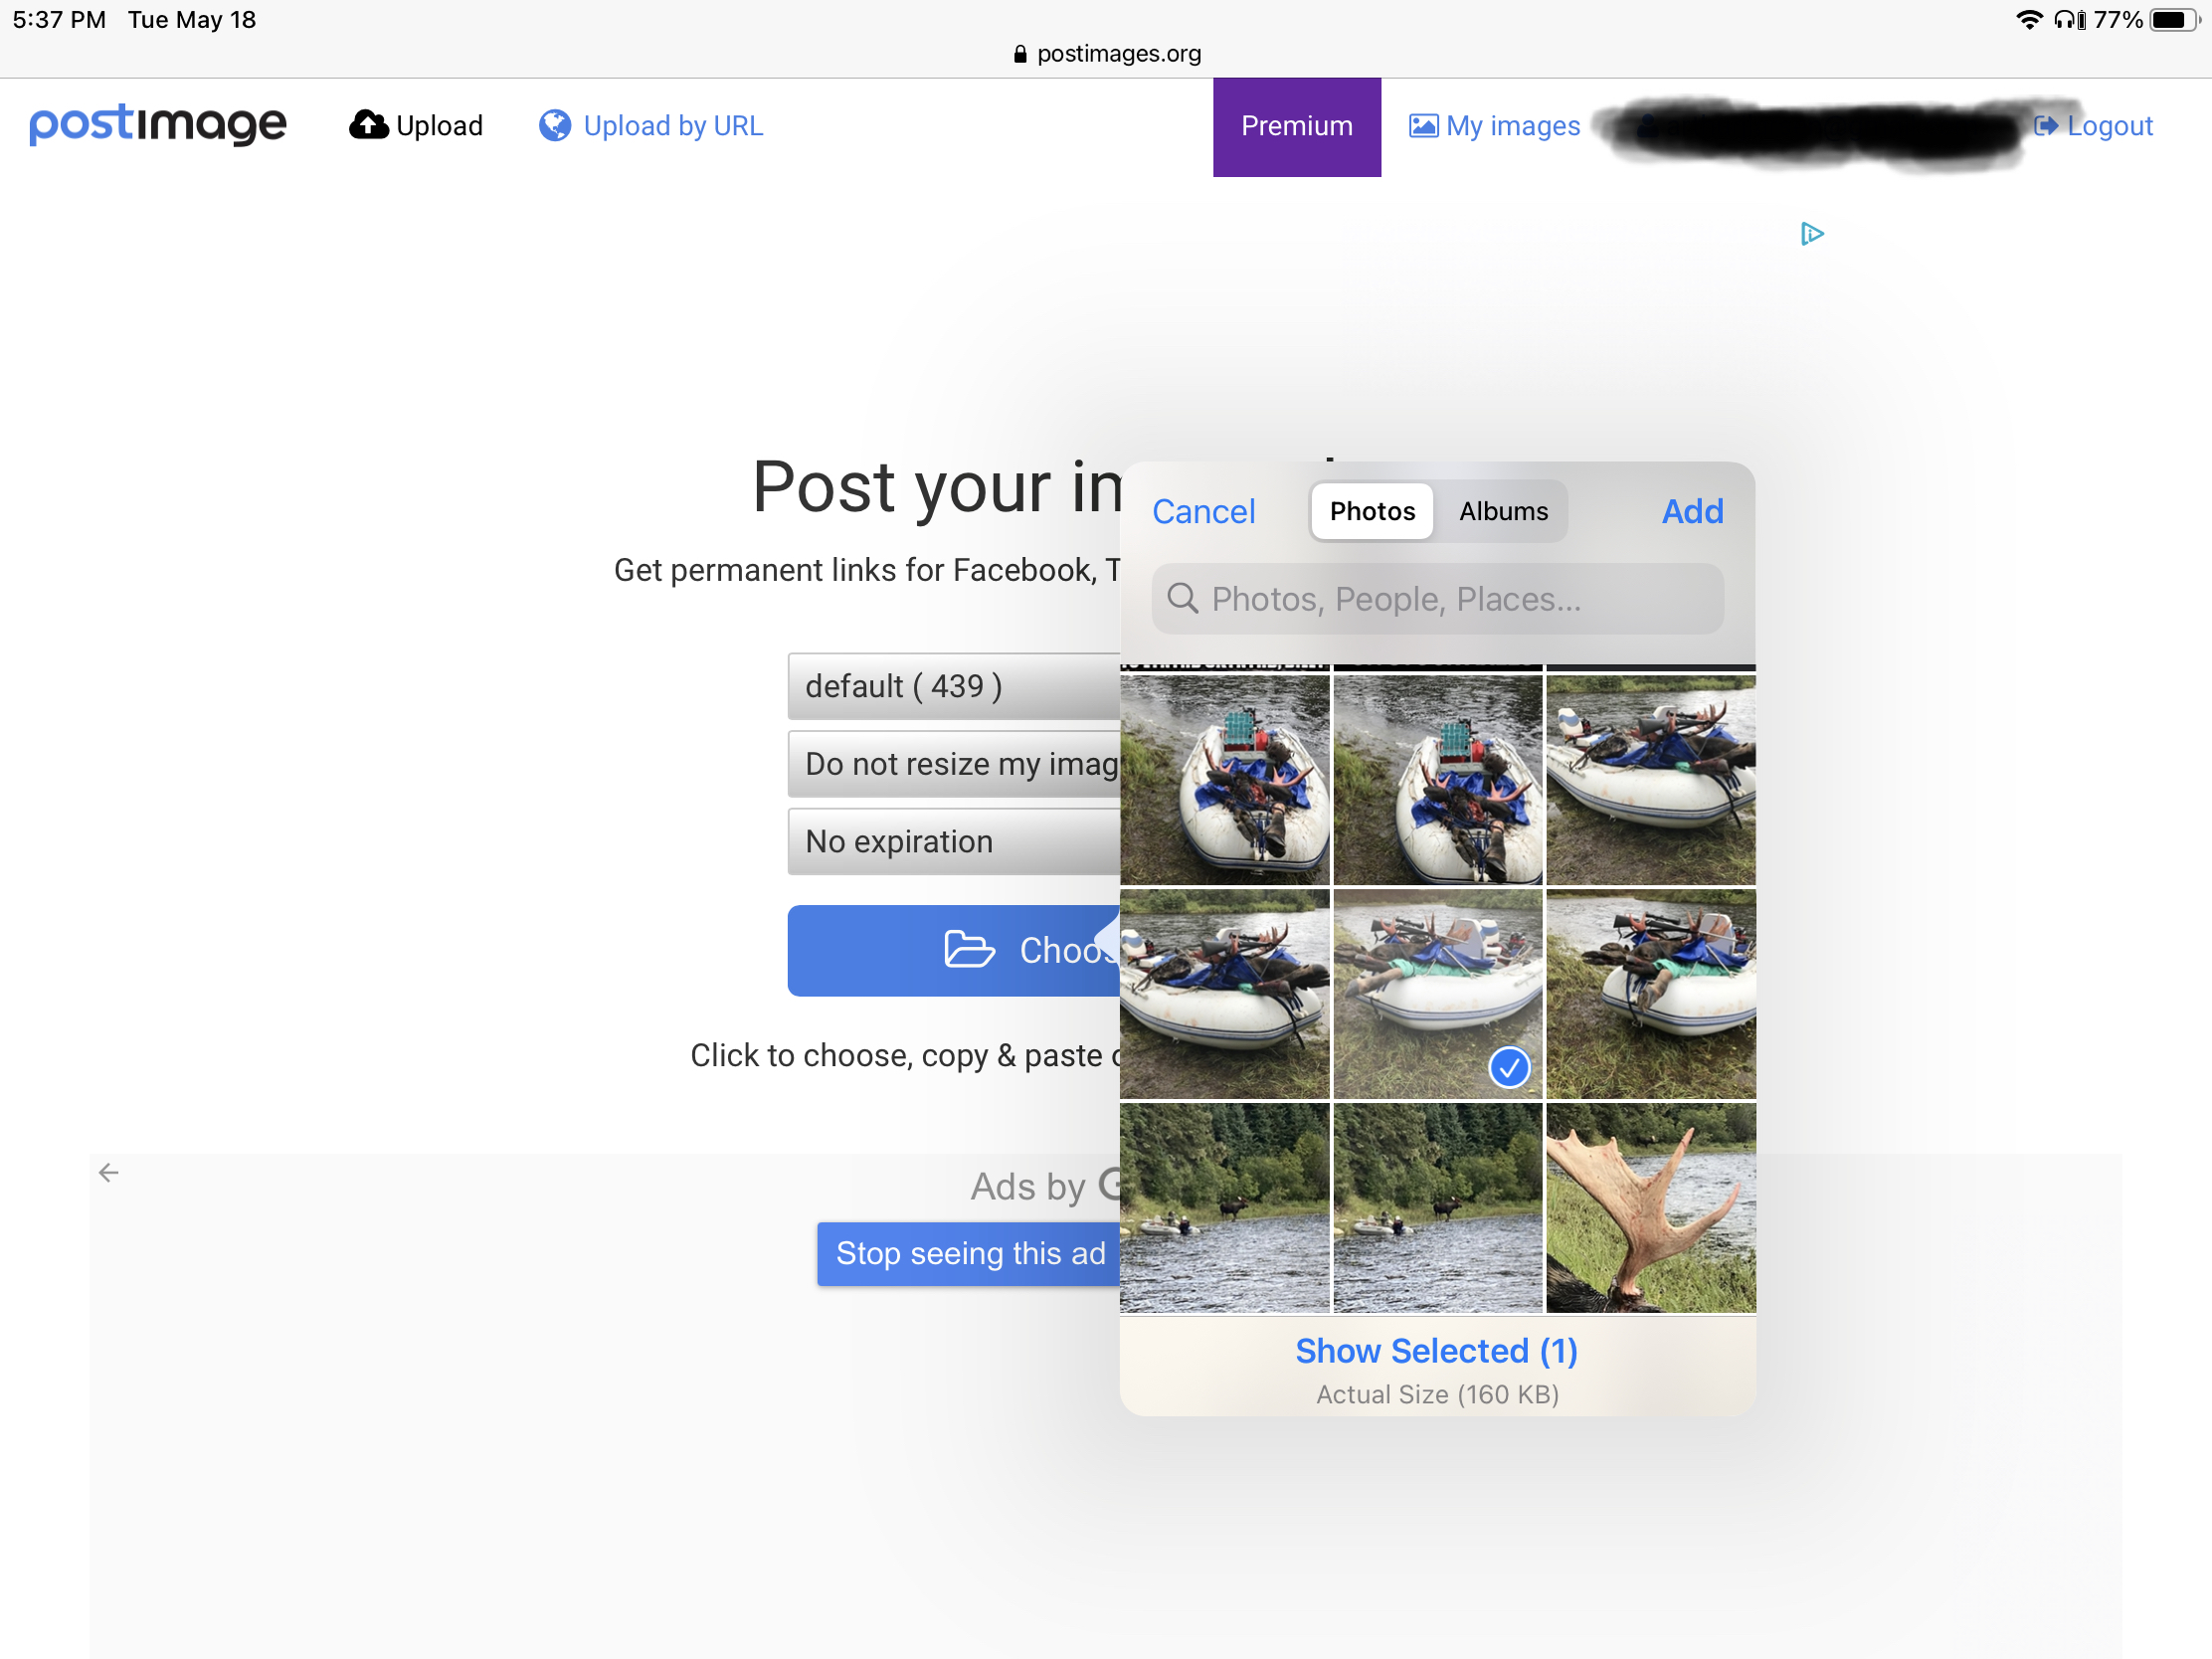Open Show Selected (1)

[1436, 1351]
